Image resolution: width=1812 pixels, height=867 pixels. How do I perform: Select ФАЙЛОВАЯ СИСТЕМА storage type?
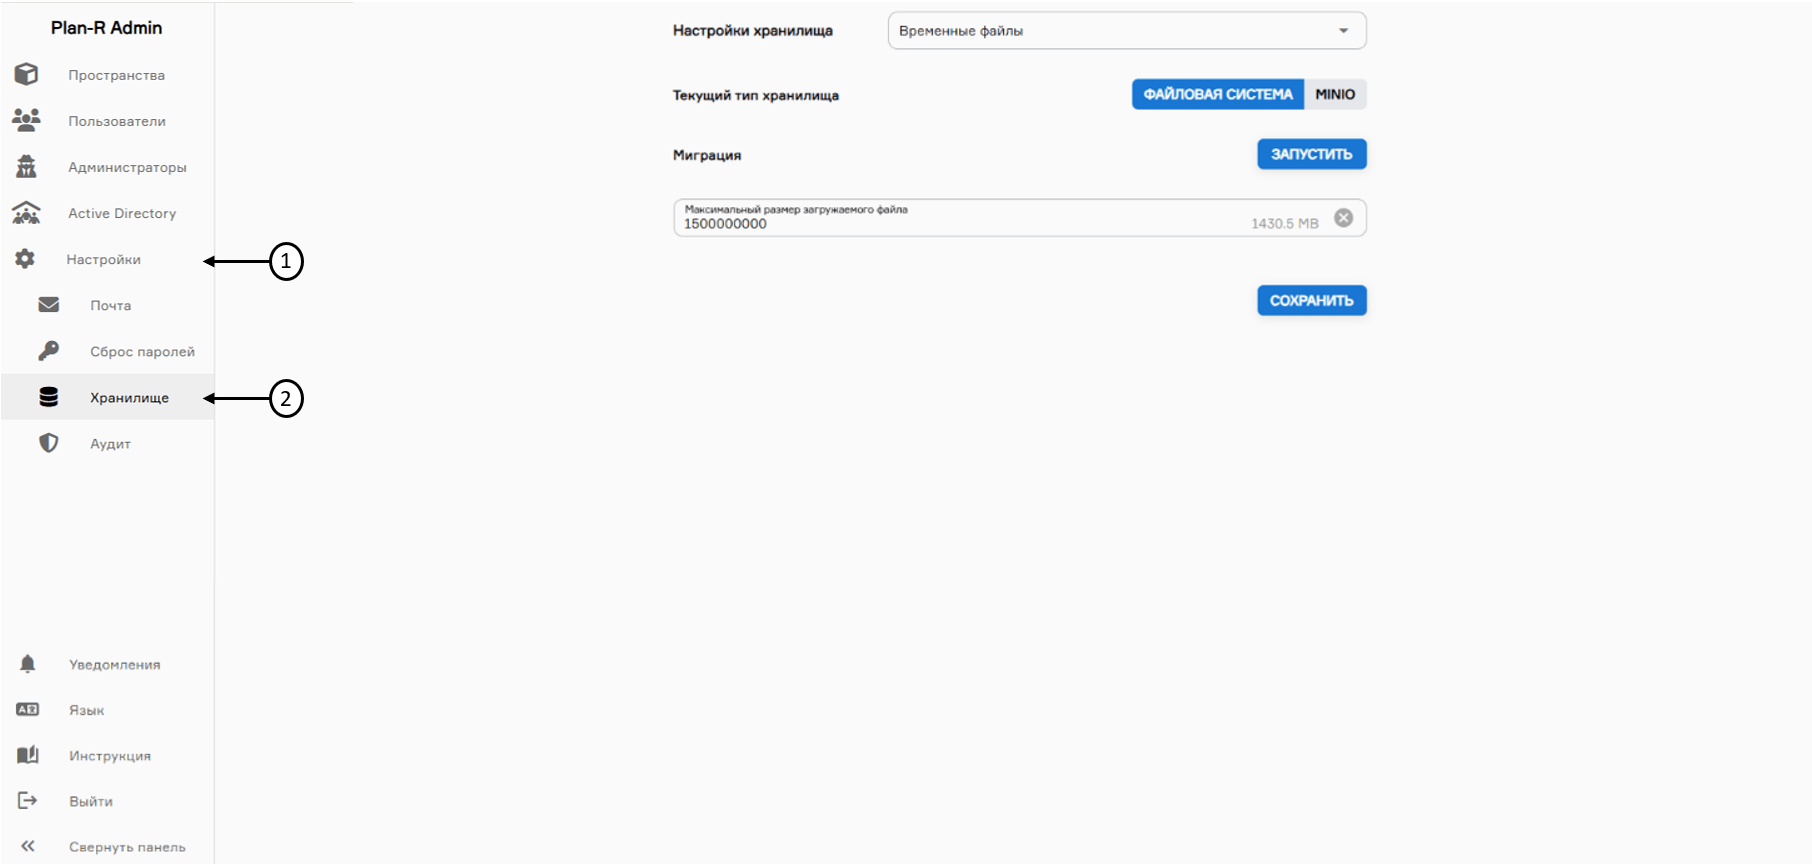(x=1217, y=94)
